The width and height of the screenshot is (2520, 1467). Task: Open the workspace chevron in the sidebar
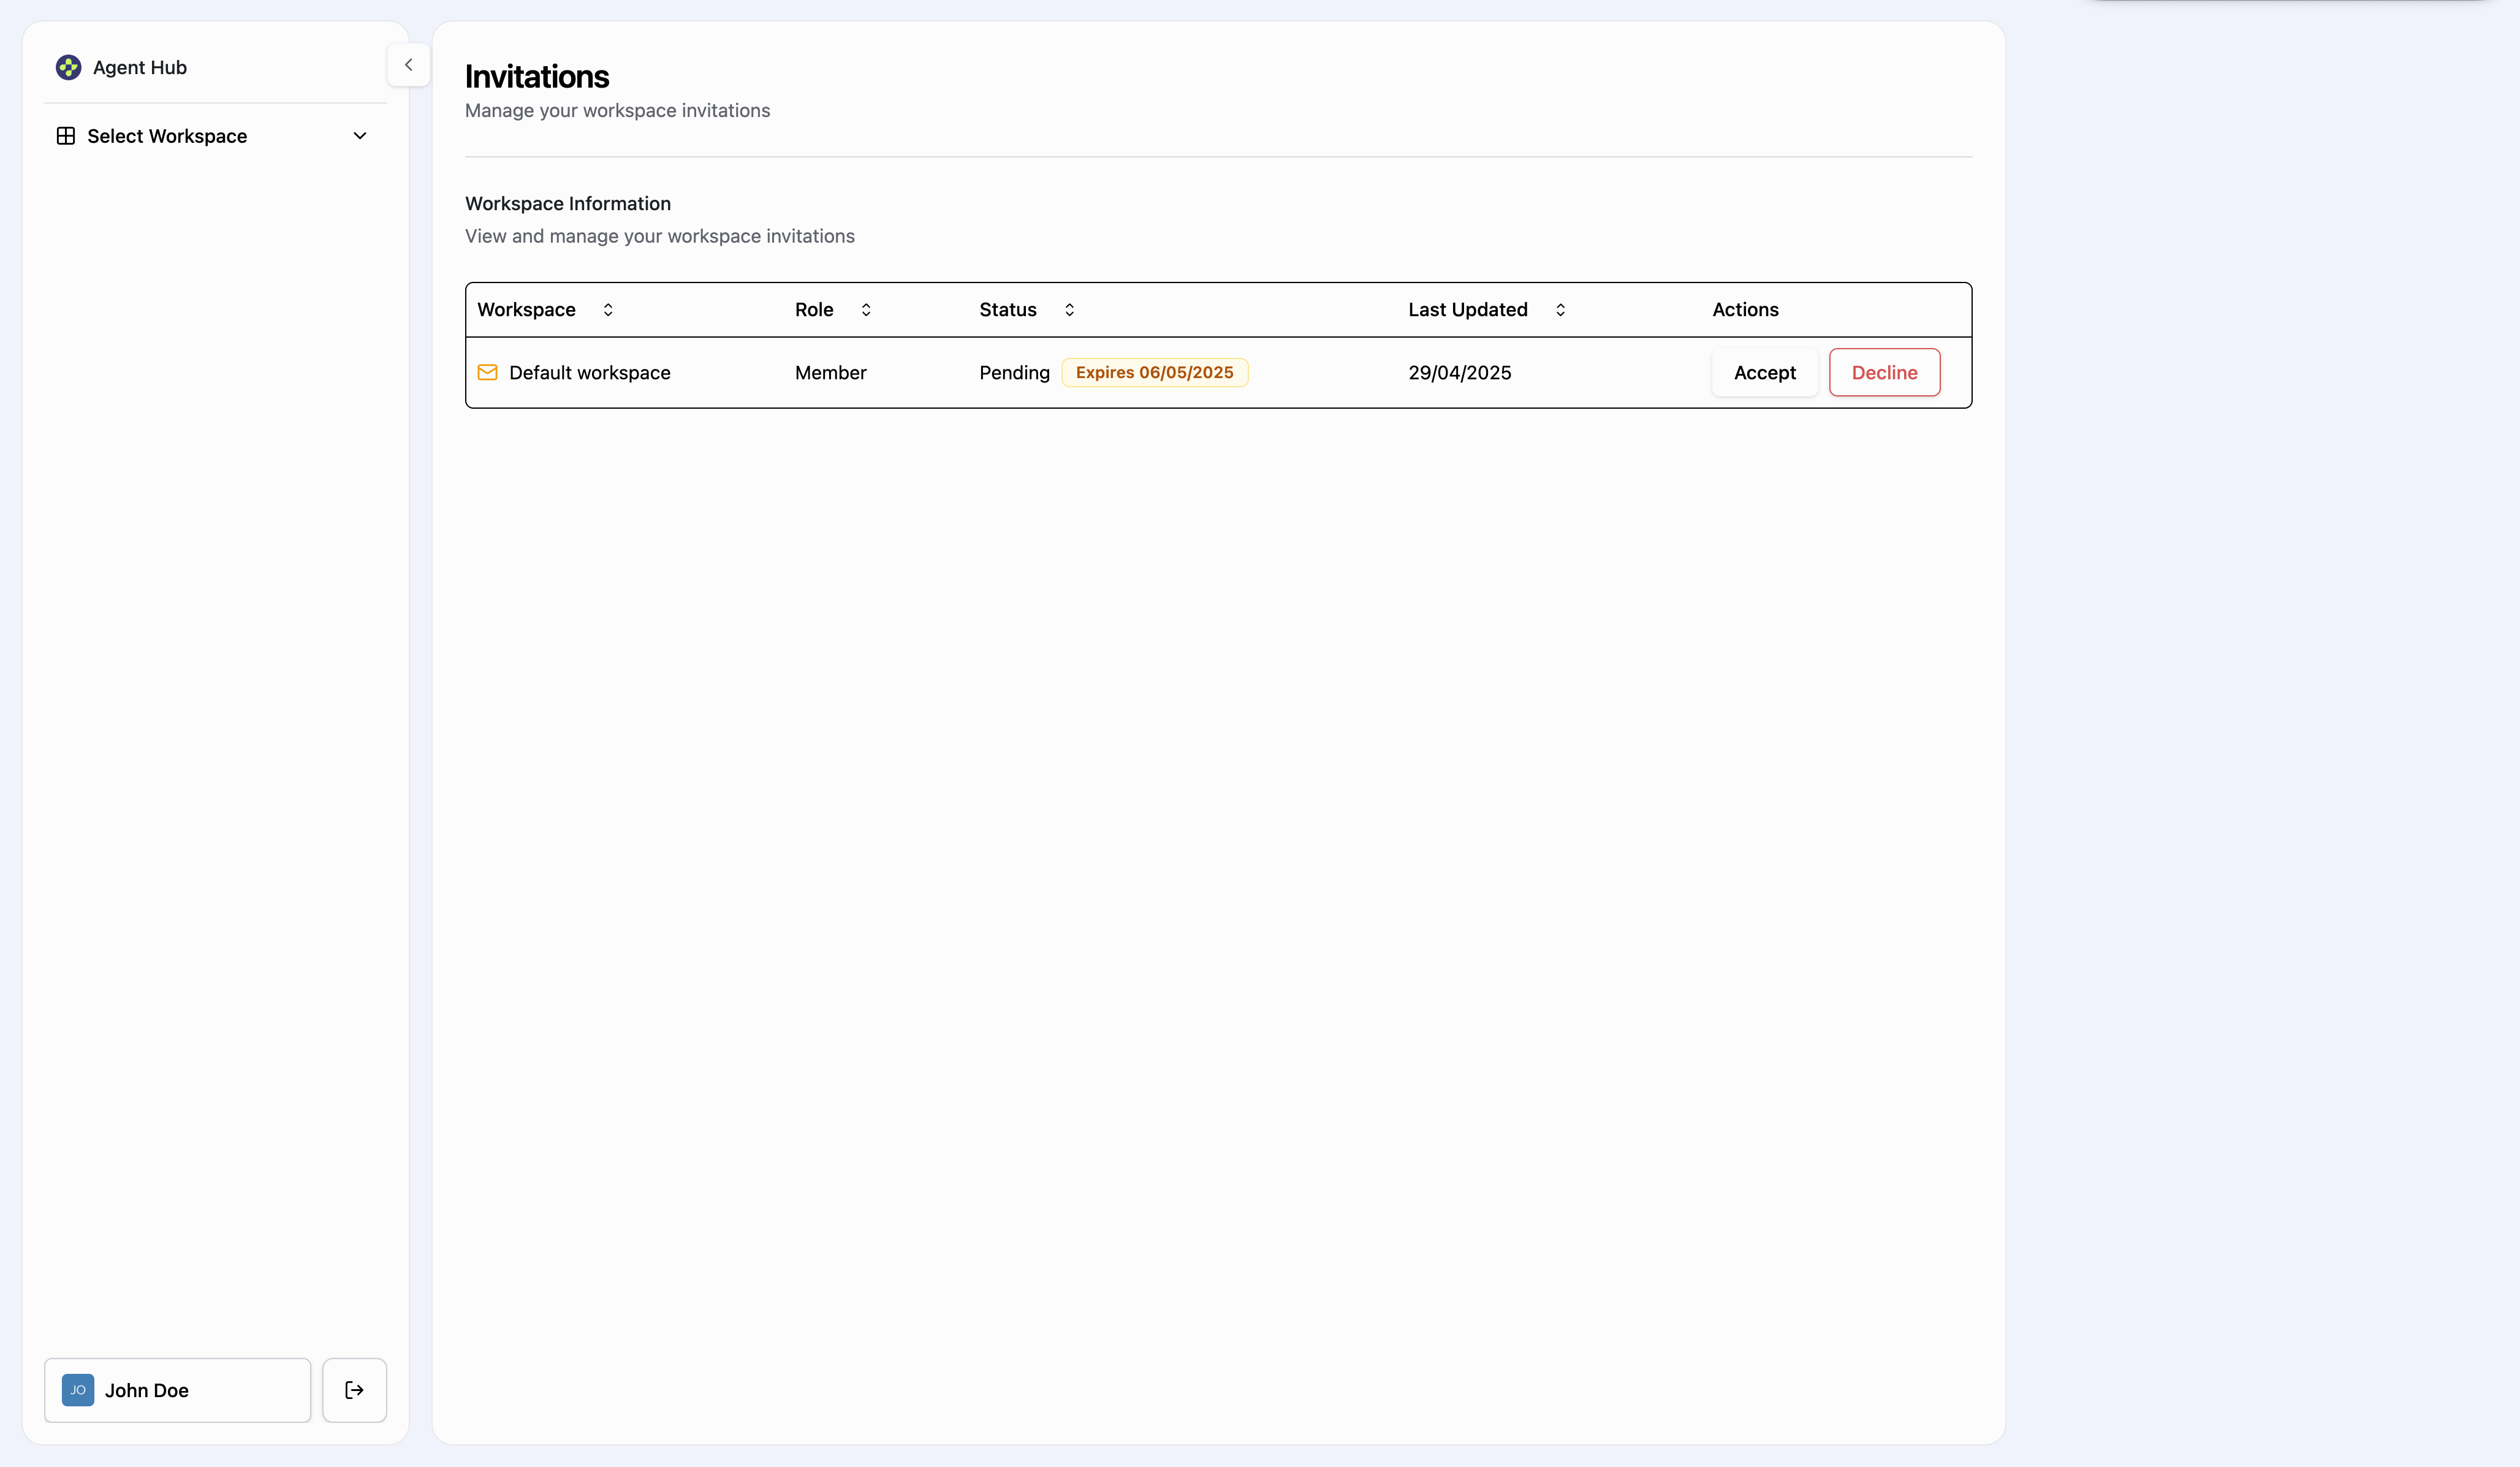tap(359, 135)
